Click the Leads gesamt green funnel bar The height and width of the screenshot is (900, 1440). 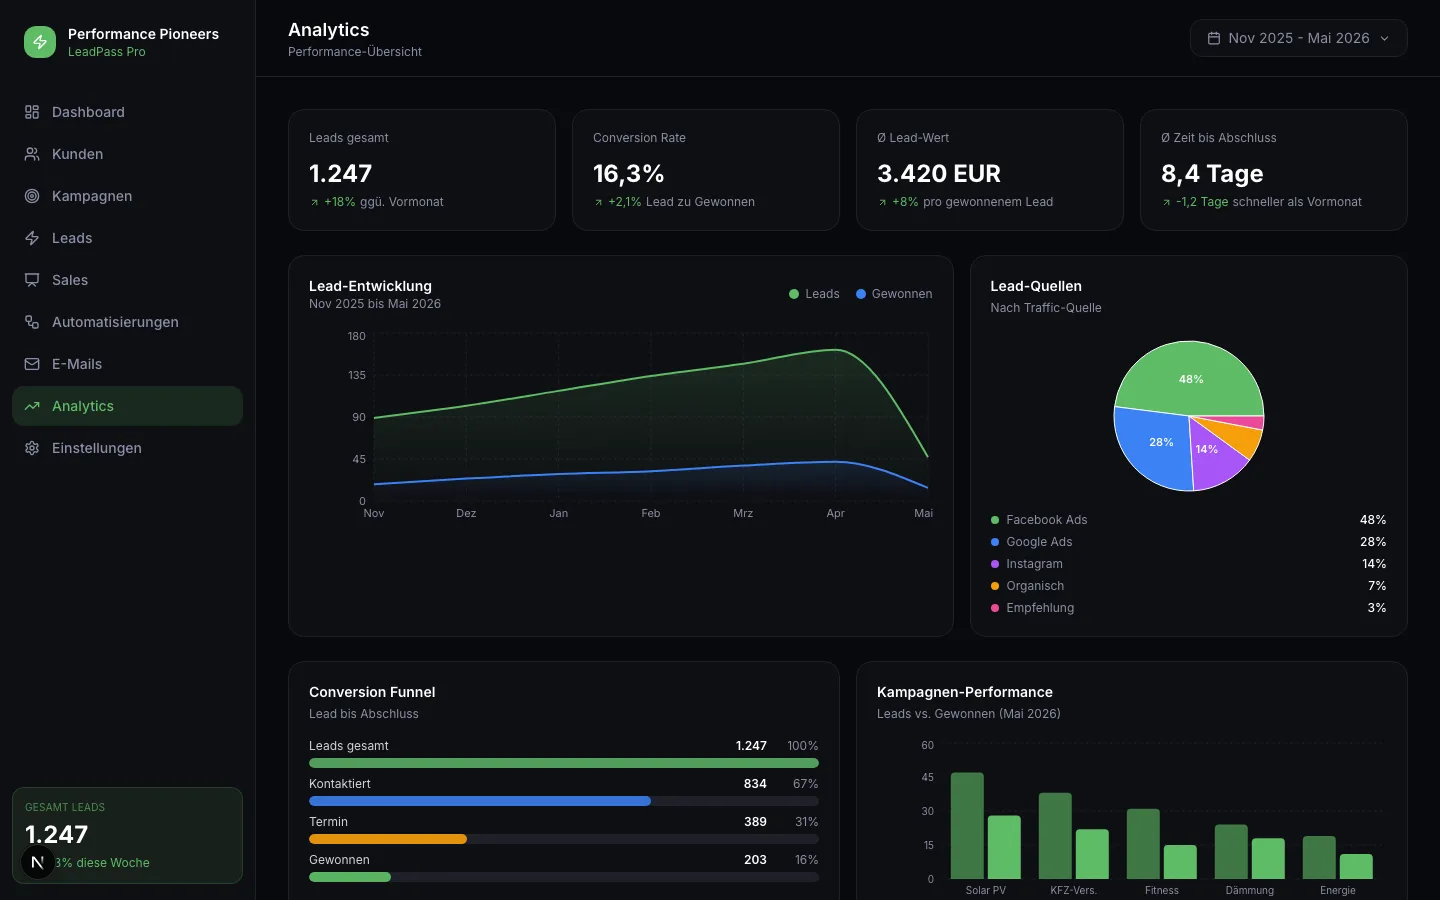click(564, 763)
